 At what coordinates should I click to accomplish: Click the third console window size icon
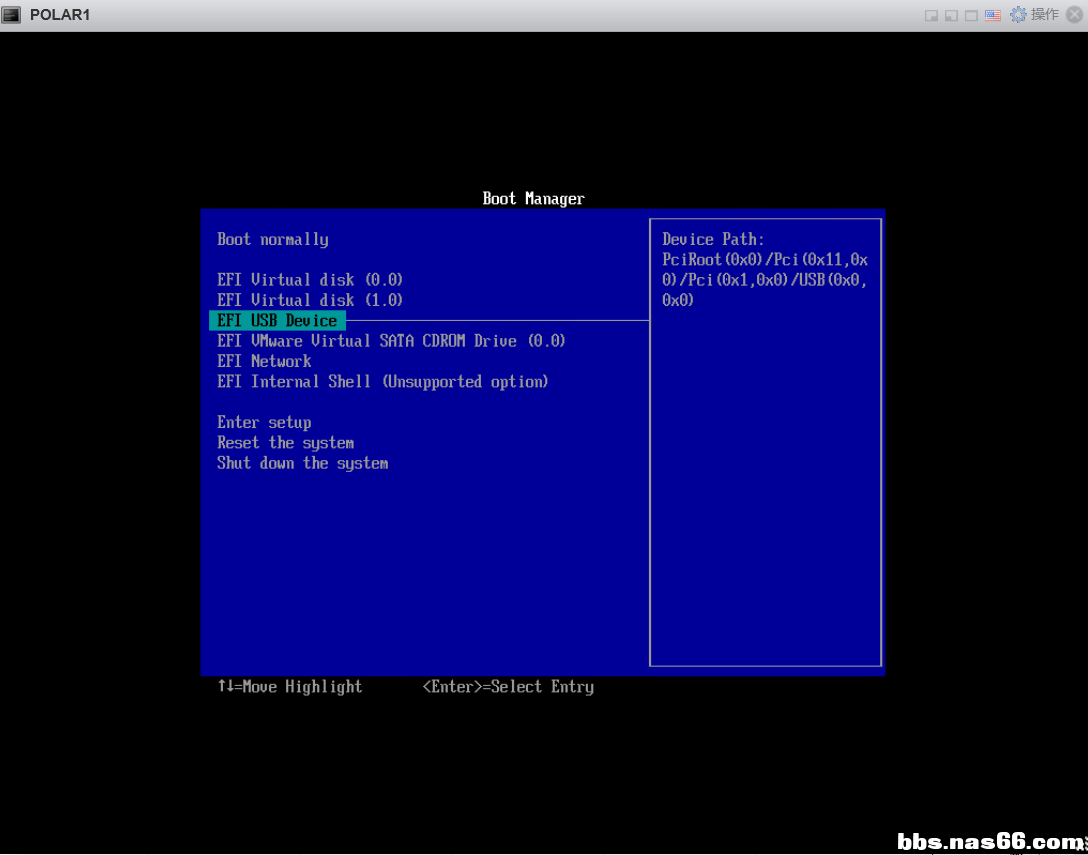point(970,16)
